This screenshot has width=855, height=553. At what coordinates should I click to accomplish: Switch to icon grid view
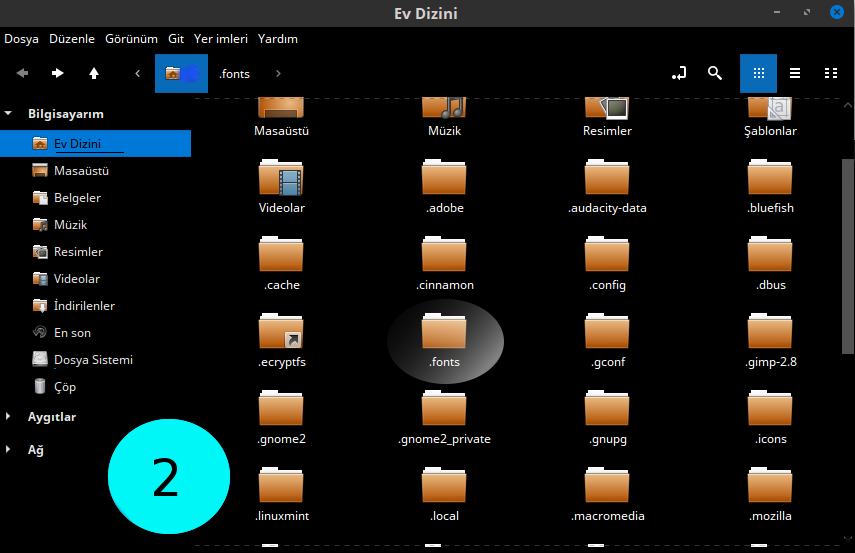tap(758, 73)
